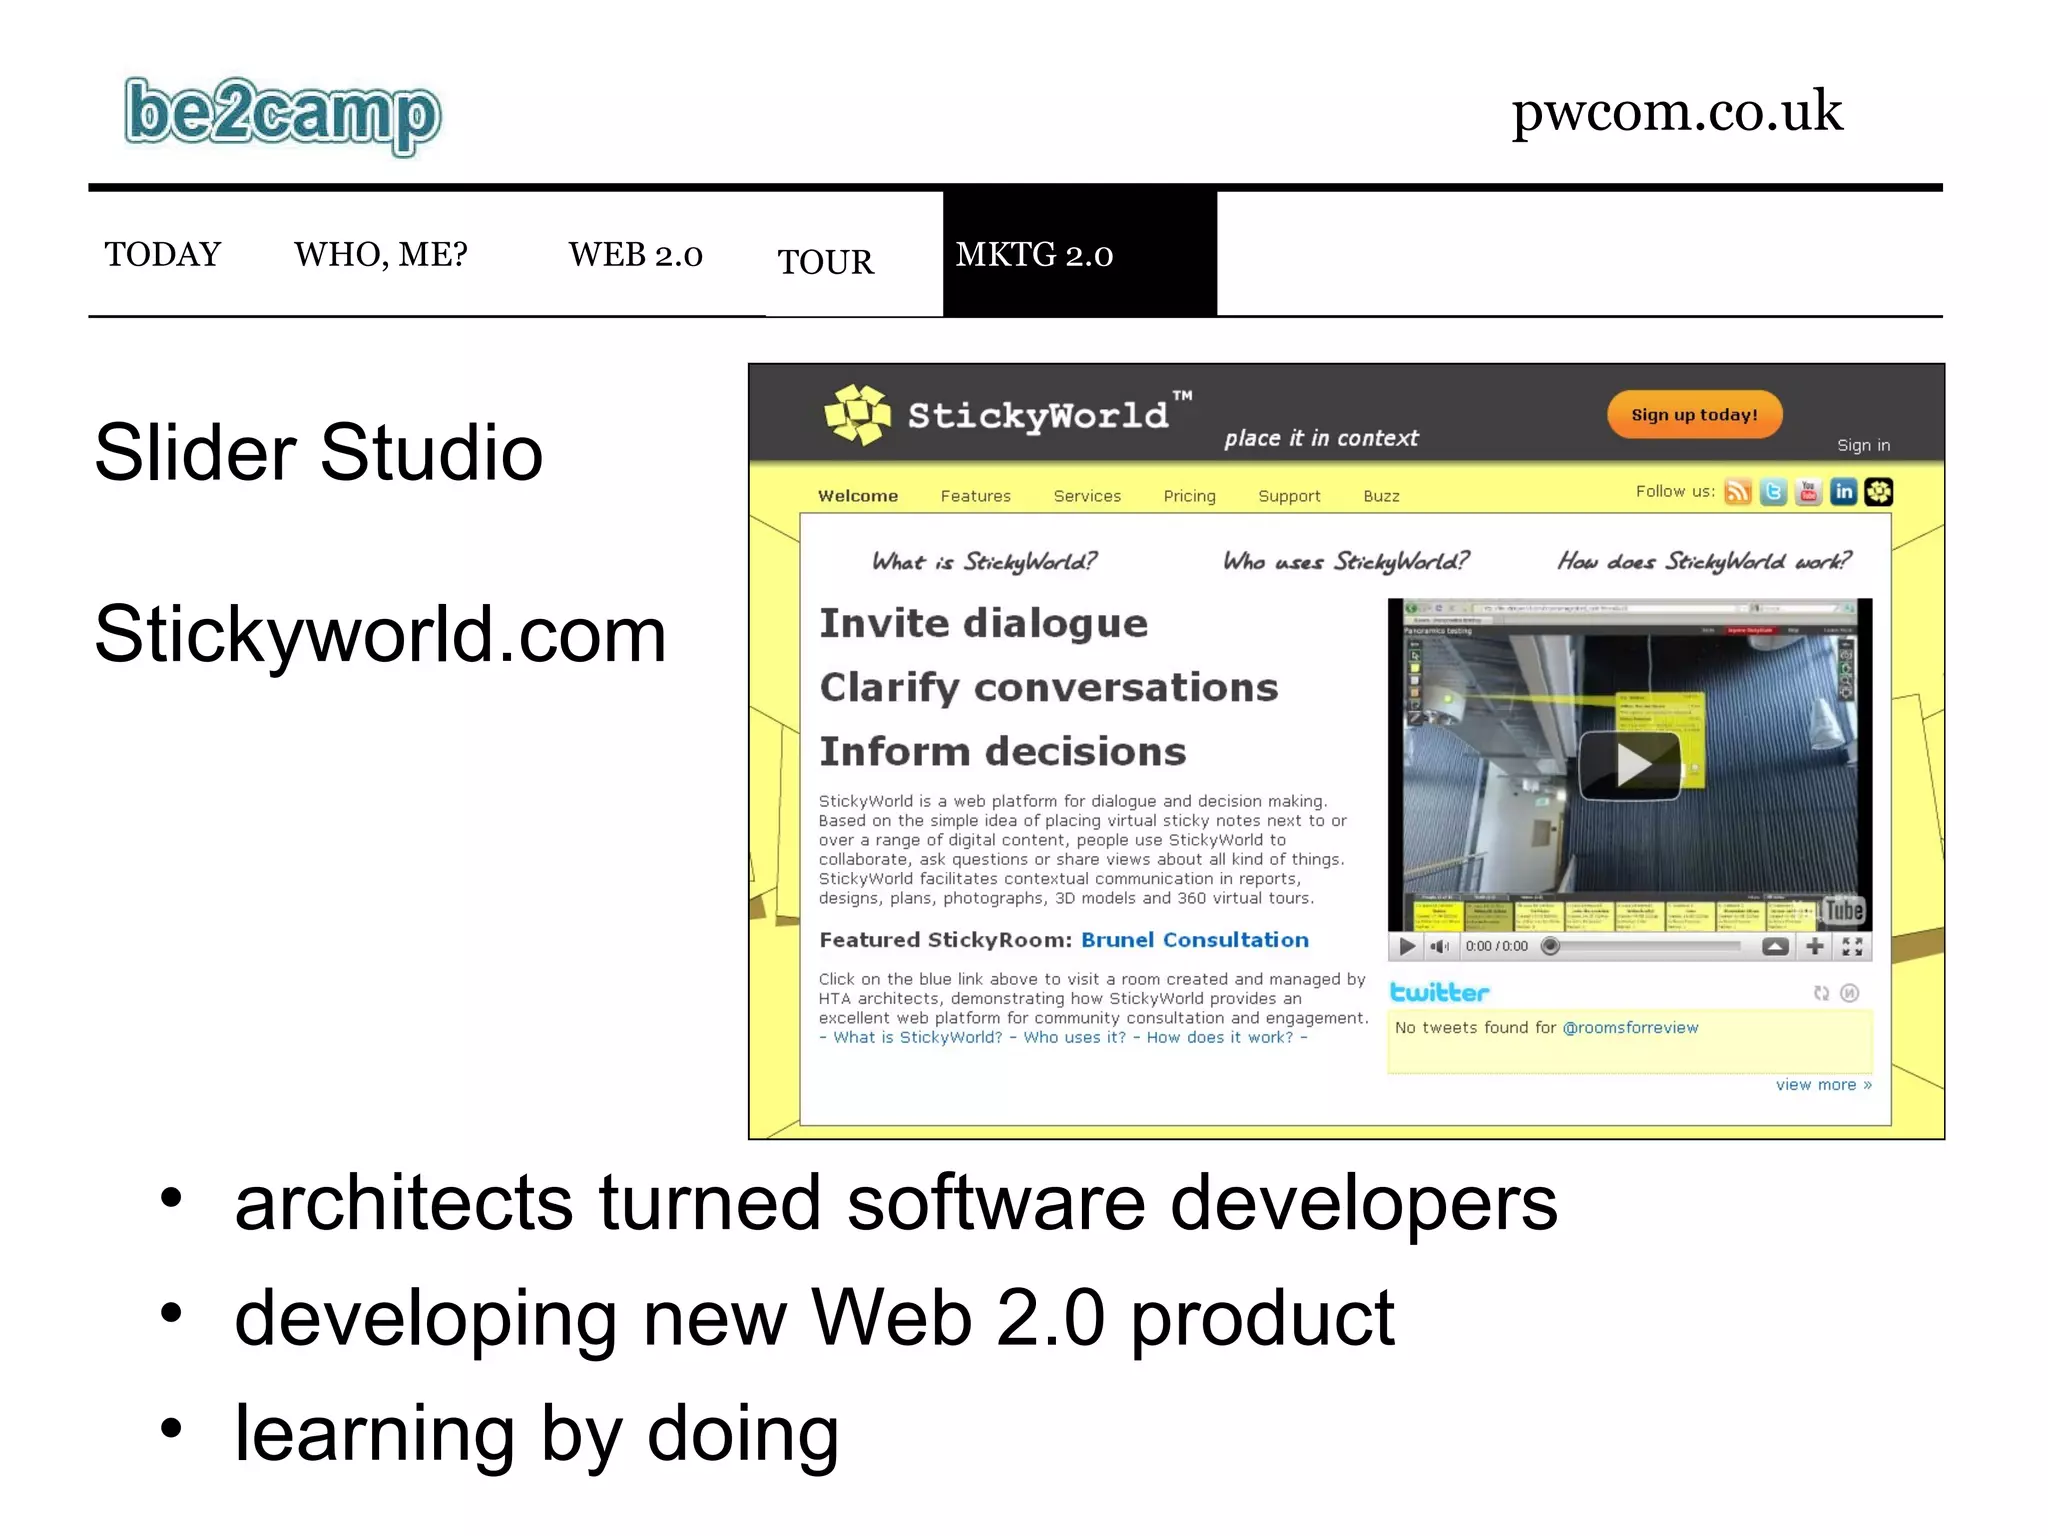Open How does StickyWorld work? handwritten heading
Screen dimensions: 2048x1536
(x=1704, y=561)
